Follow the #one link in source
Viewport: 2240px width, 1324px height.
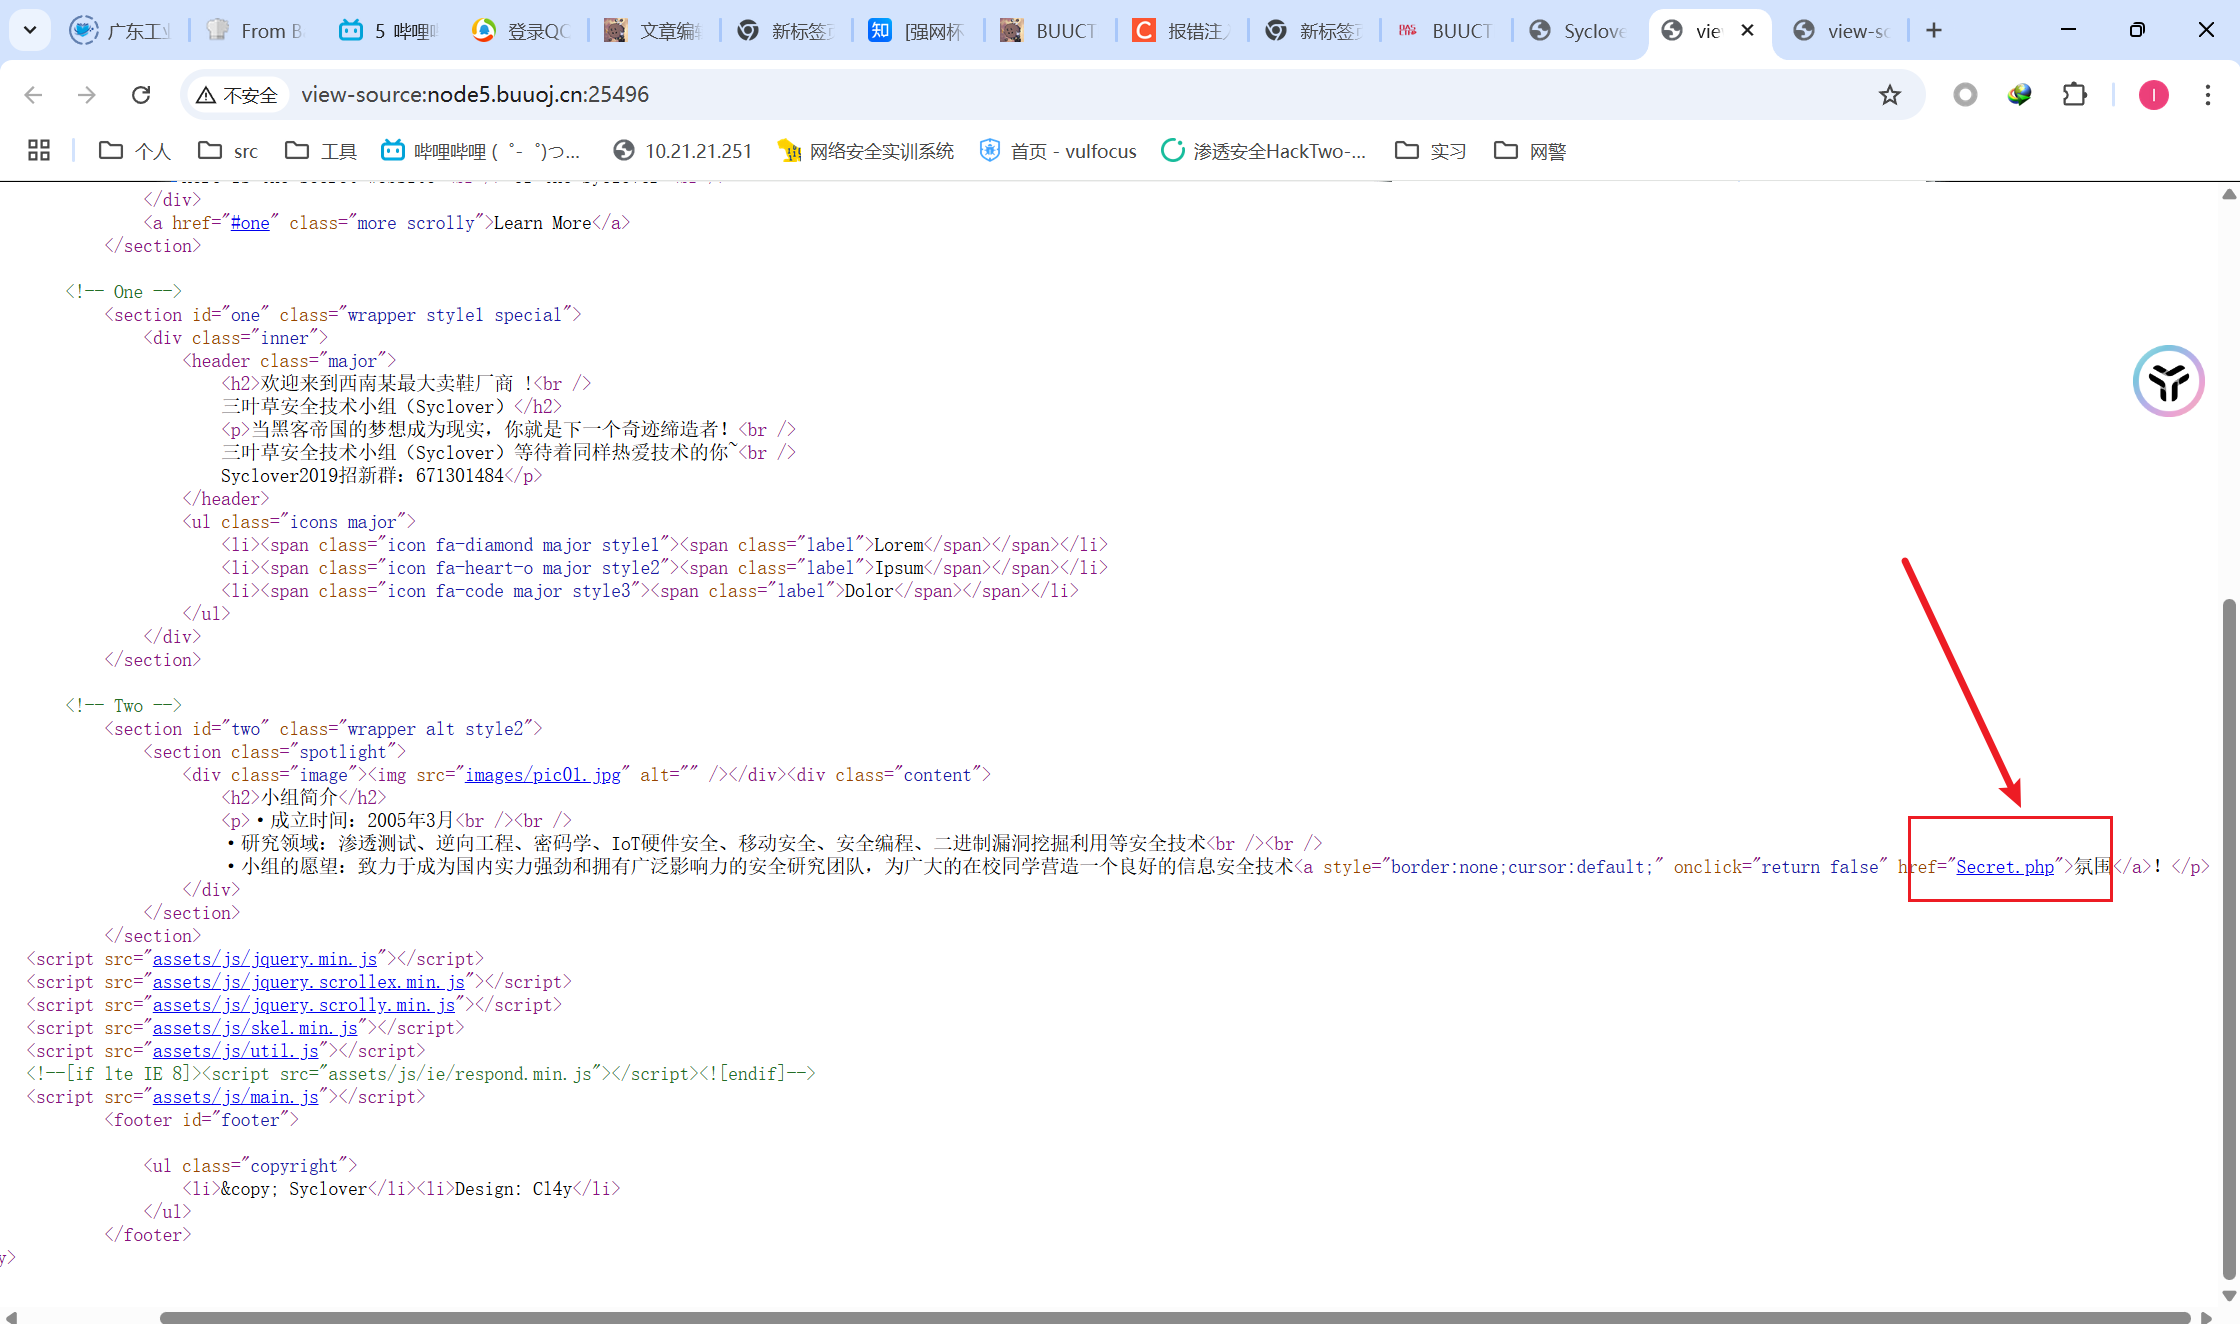pos(250,223)
